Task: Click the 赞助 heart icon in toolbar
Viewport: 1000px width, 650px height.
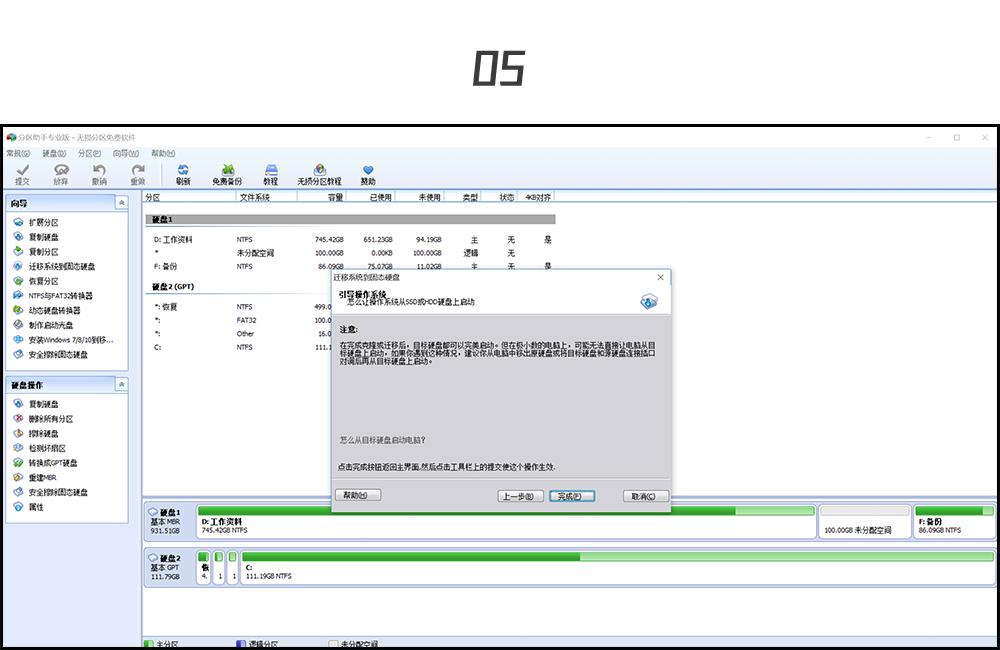Action: click(368, 172)
